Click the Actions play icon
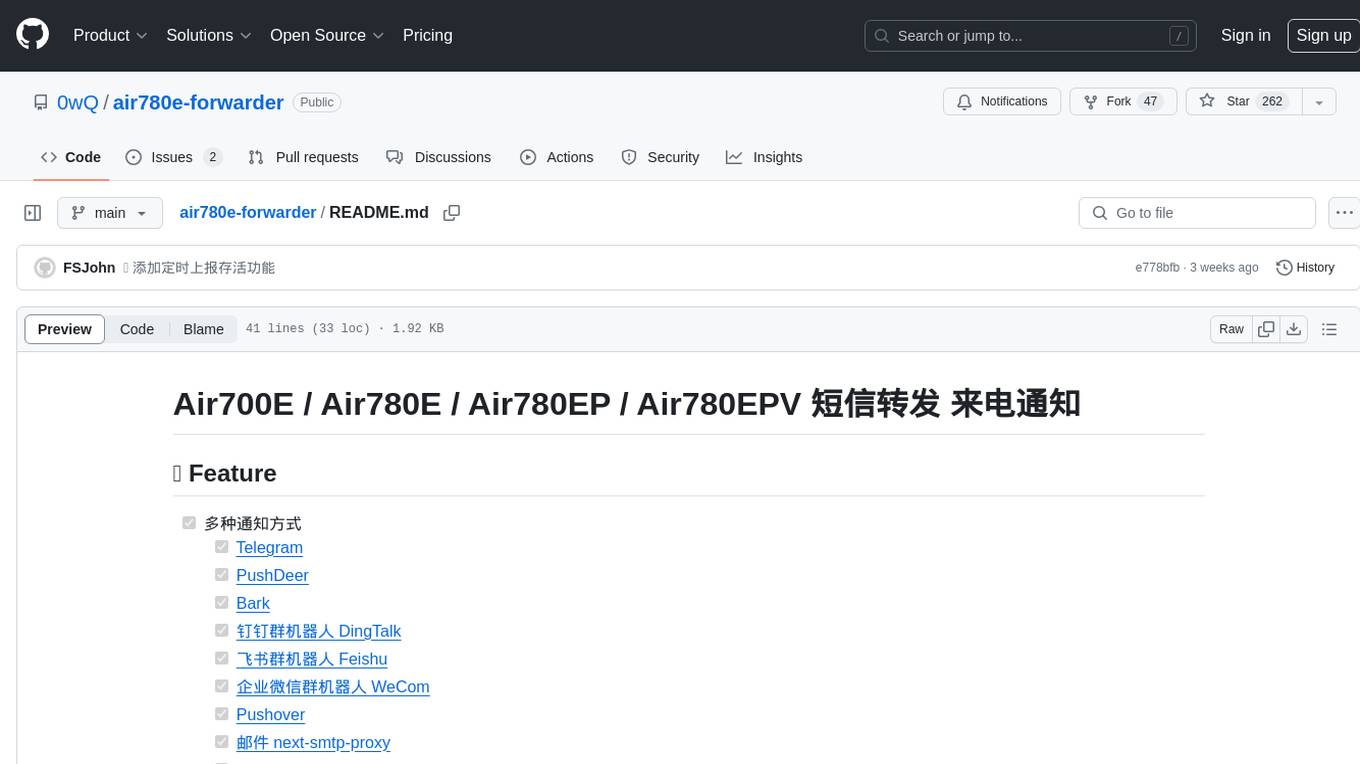Image resolution: width=1360 pixels, height=764 pixels. click(528, 157)
